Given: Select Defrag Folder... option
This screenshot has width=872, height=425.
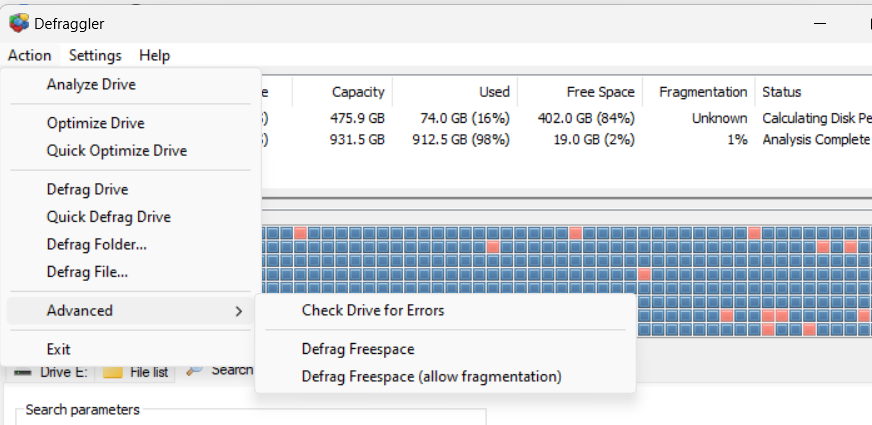Looking at the screenshot, I should tap(97, 244).
